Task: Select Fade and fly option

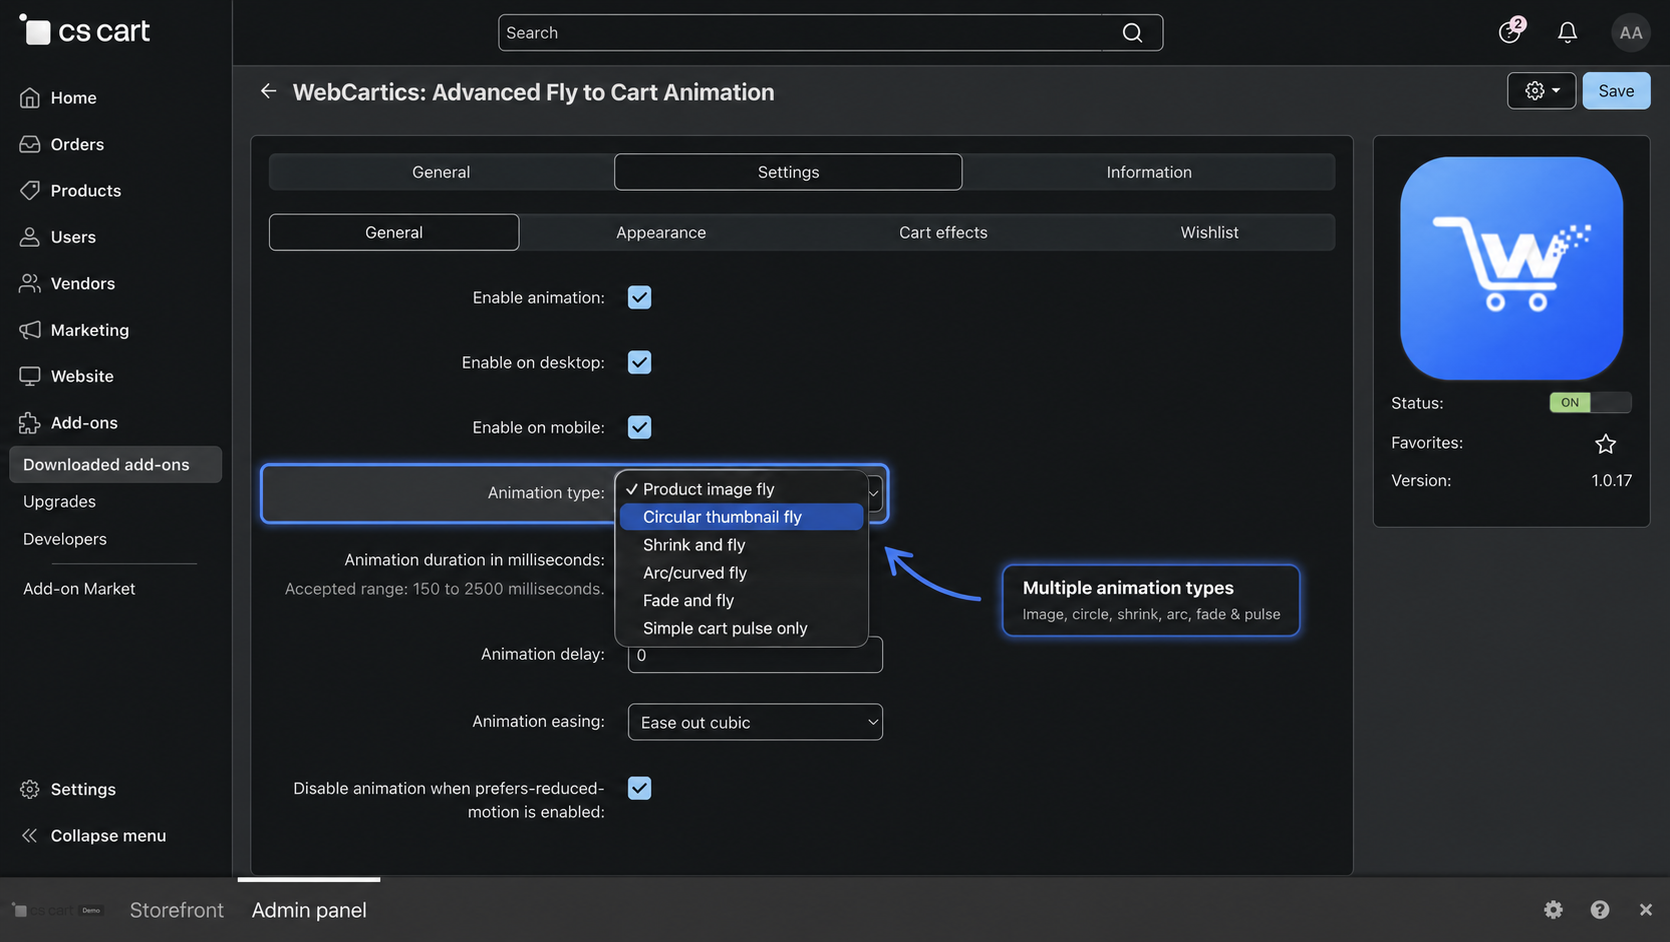Action: (x=741, y=600)
